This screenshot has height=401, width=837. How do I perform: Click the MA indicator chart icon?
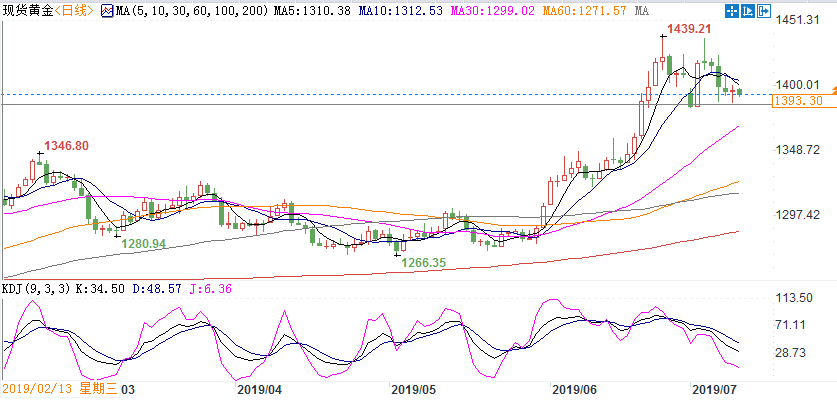point(107,10)
